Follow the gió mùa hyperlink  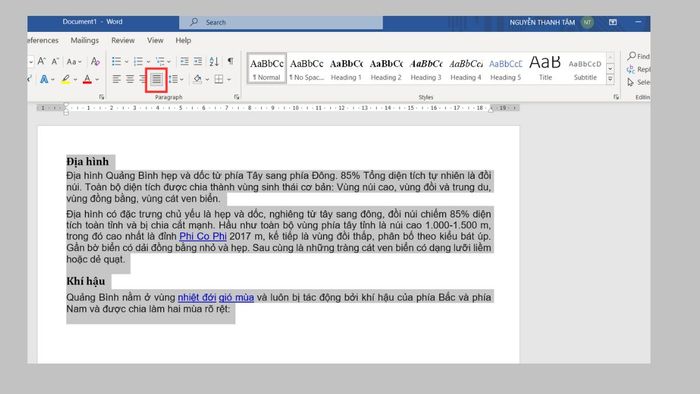click(236, 297)
